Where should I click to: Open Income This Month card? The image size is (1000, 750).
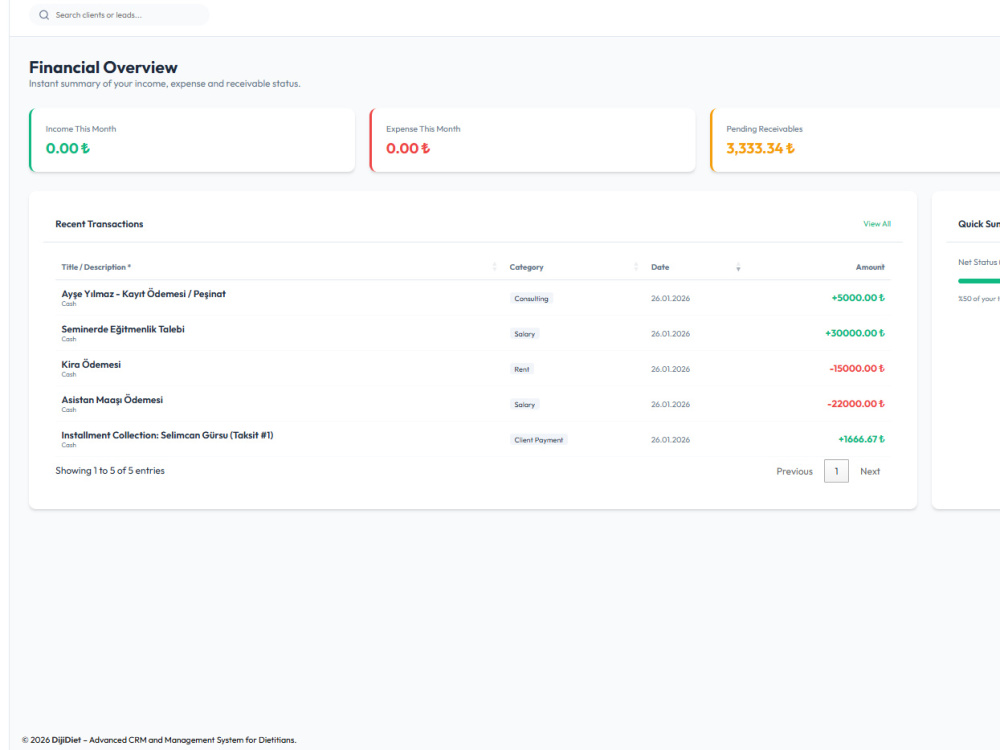pyautogui.click(x=192, y=140)
